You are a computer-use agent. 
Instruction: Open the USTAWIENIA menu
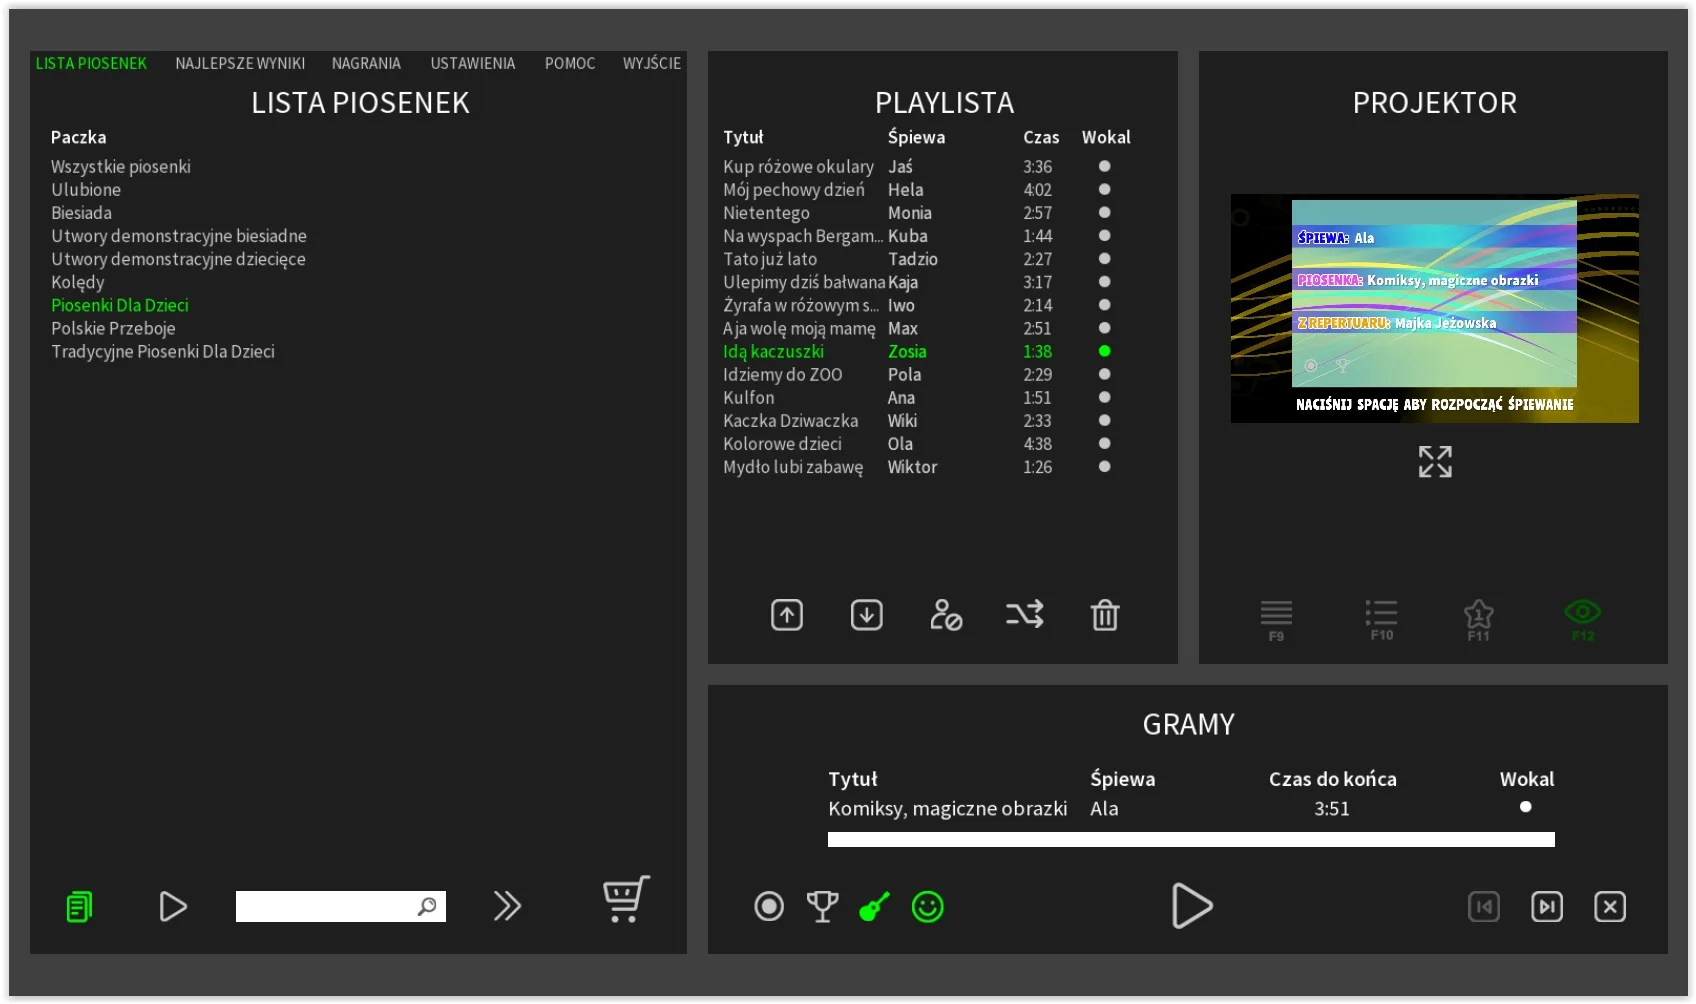(472, 63)
